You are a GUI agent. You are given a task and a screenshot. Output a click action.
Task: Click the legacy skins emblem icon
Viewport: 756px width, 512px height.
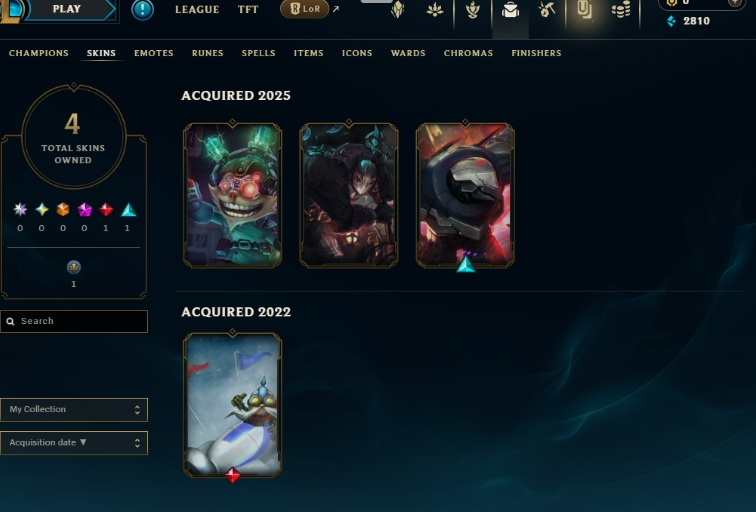pyautogui.click(x=74, y=267)
